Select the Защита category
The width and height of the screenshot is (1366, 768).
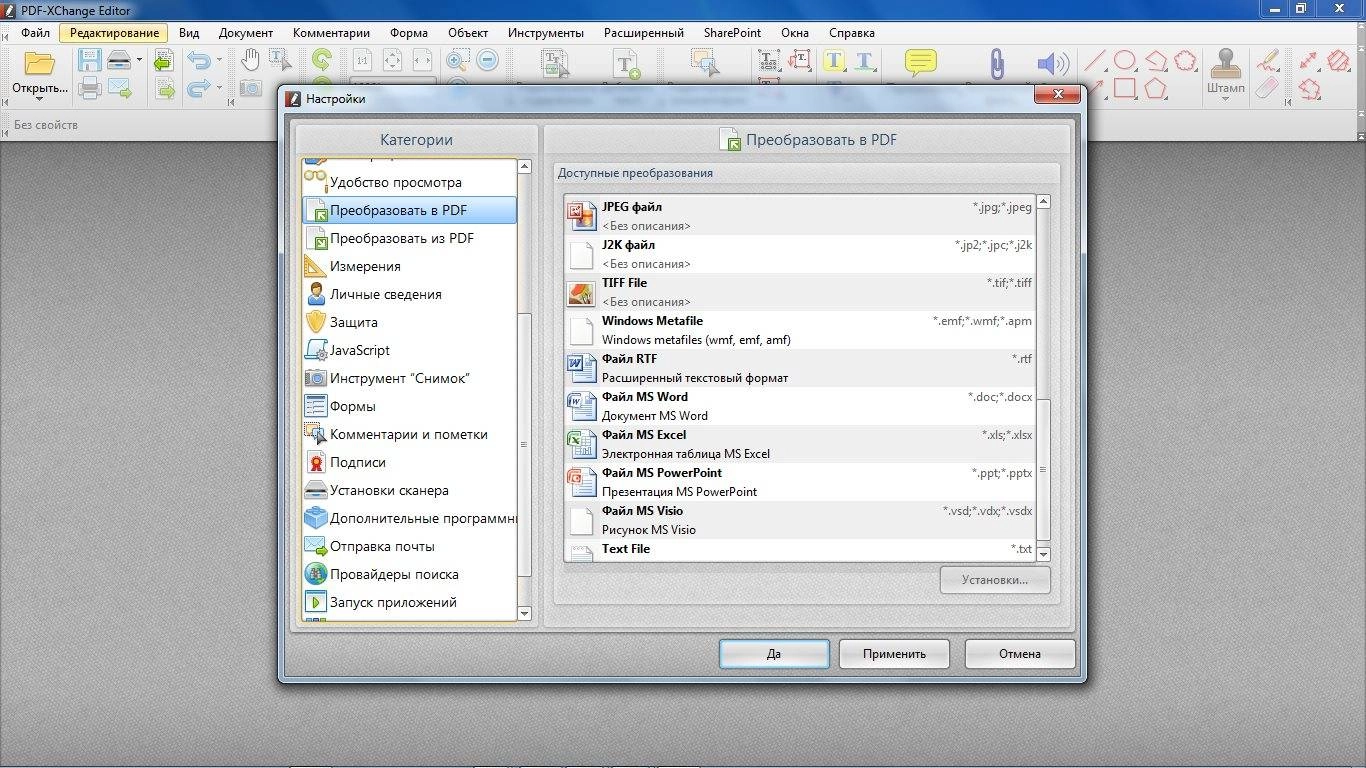410,322
